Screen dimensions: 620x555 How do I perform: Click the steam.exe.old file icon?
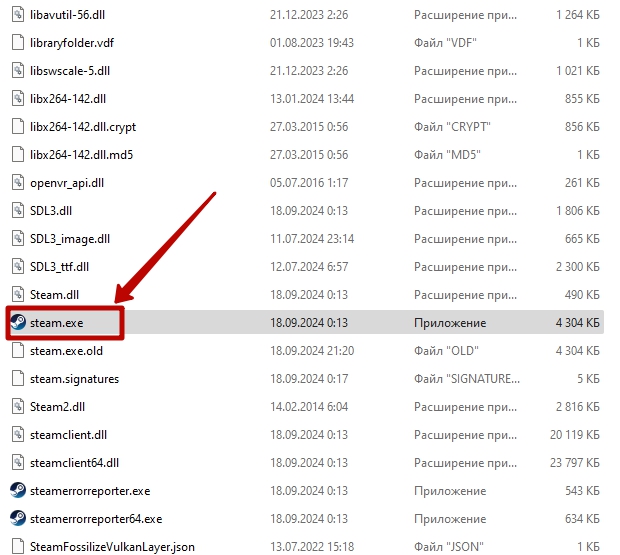(x=18, y=351)
